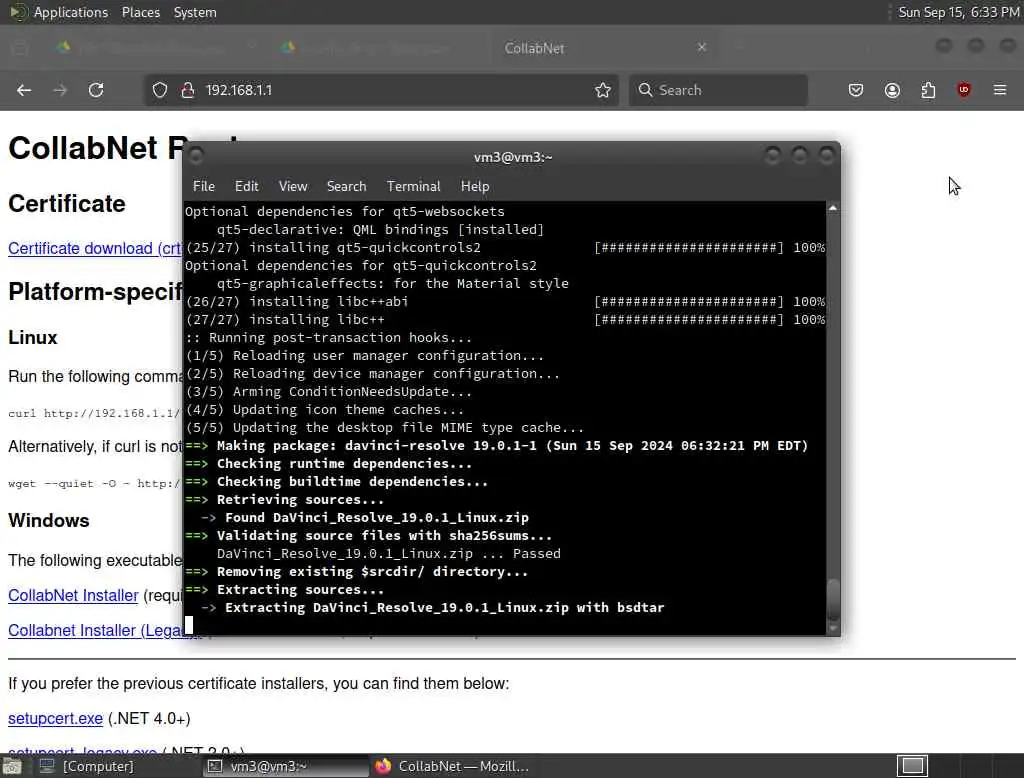Click the show desktop icon in taskbar

tap(12, 766)
